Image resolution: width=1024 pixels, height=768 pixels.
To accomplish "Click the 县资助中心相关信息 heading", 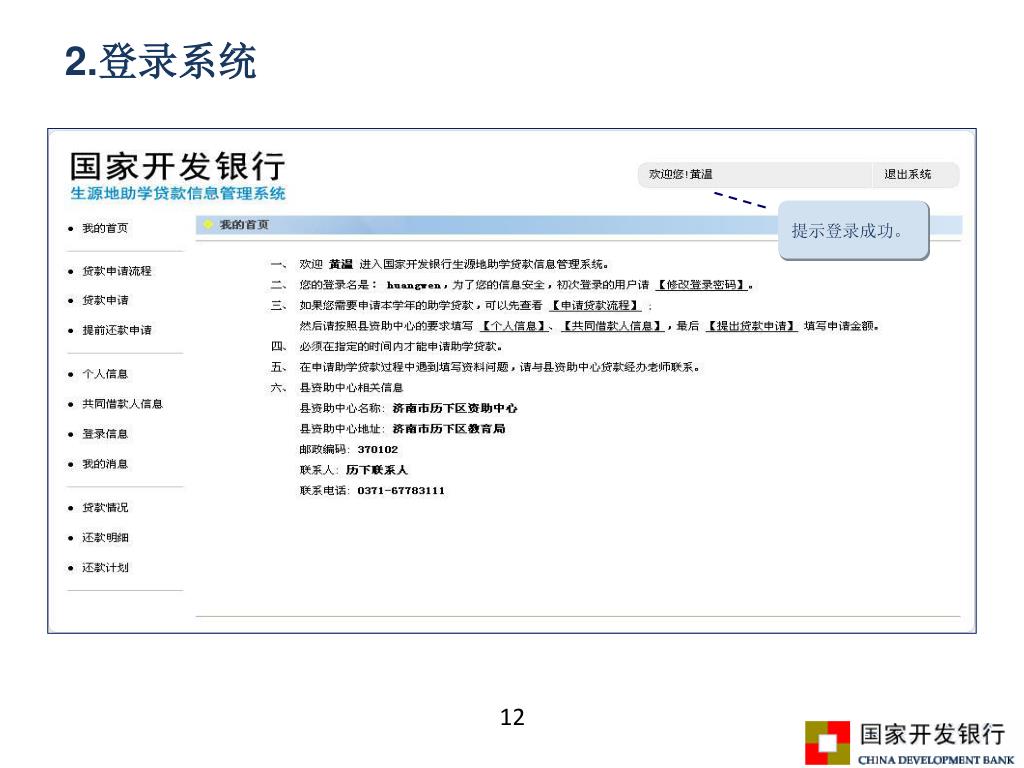I will [x=351, y=388].
